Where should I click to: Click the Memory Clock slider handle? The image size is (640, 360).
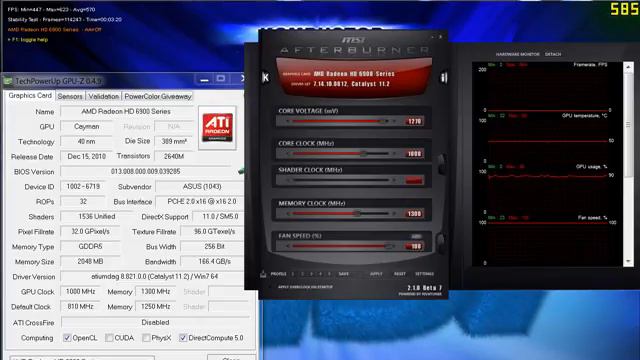click(357, 213)
